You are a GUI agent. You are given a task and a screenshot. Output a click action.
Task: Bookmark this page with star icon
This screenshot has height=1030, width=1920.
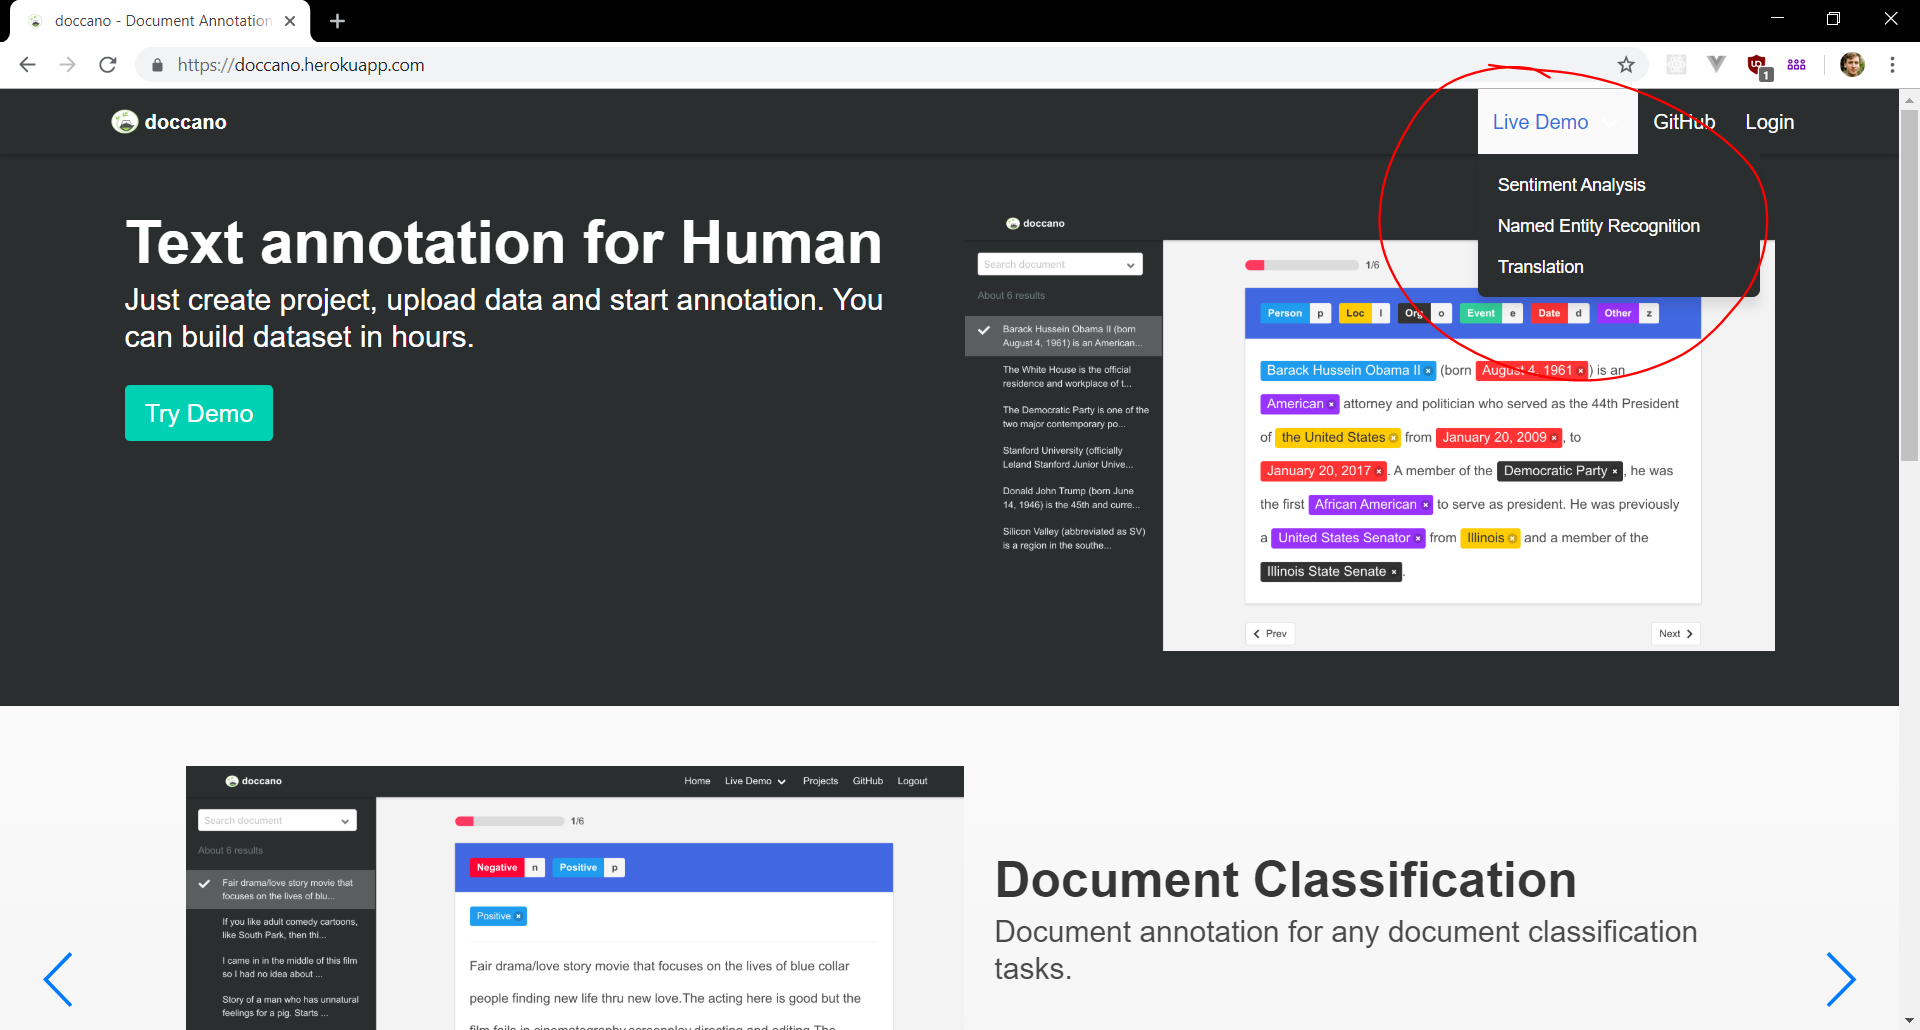1626,65
